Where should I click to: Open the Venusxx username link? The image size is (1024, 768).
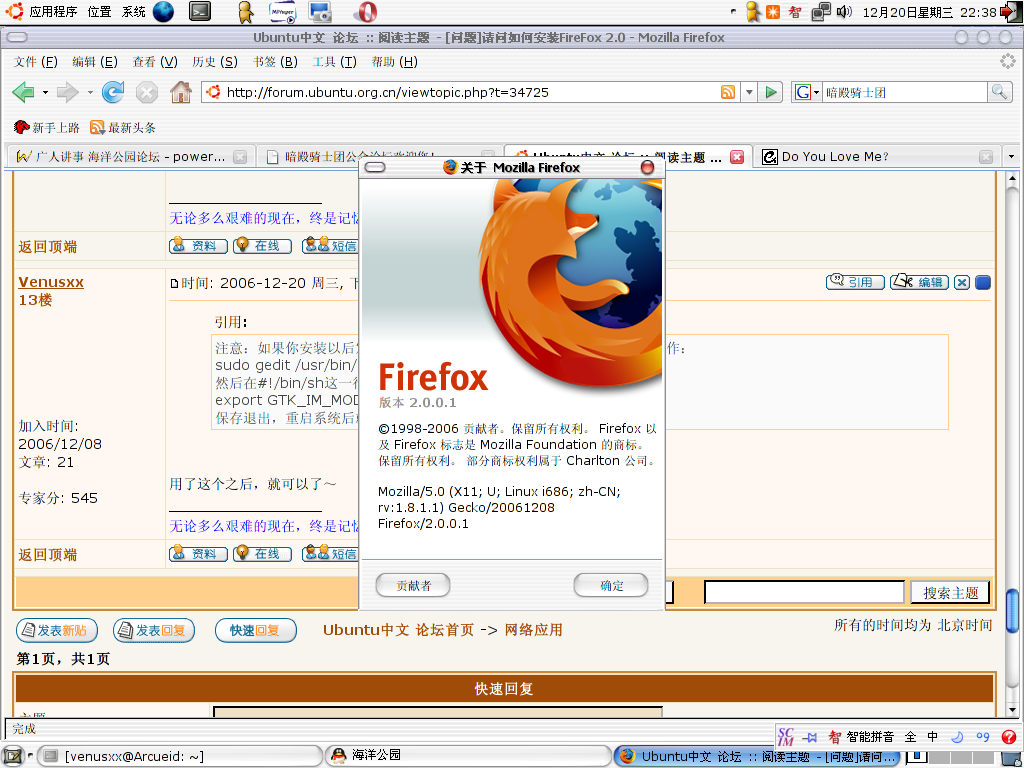click(51, 282)
